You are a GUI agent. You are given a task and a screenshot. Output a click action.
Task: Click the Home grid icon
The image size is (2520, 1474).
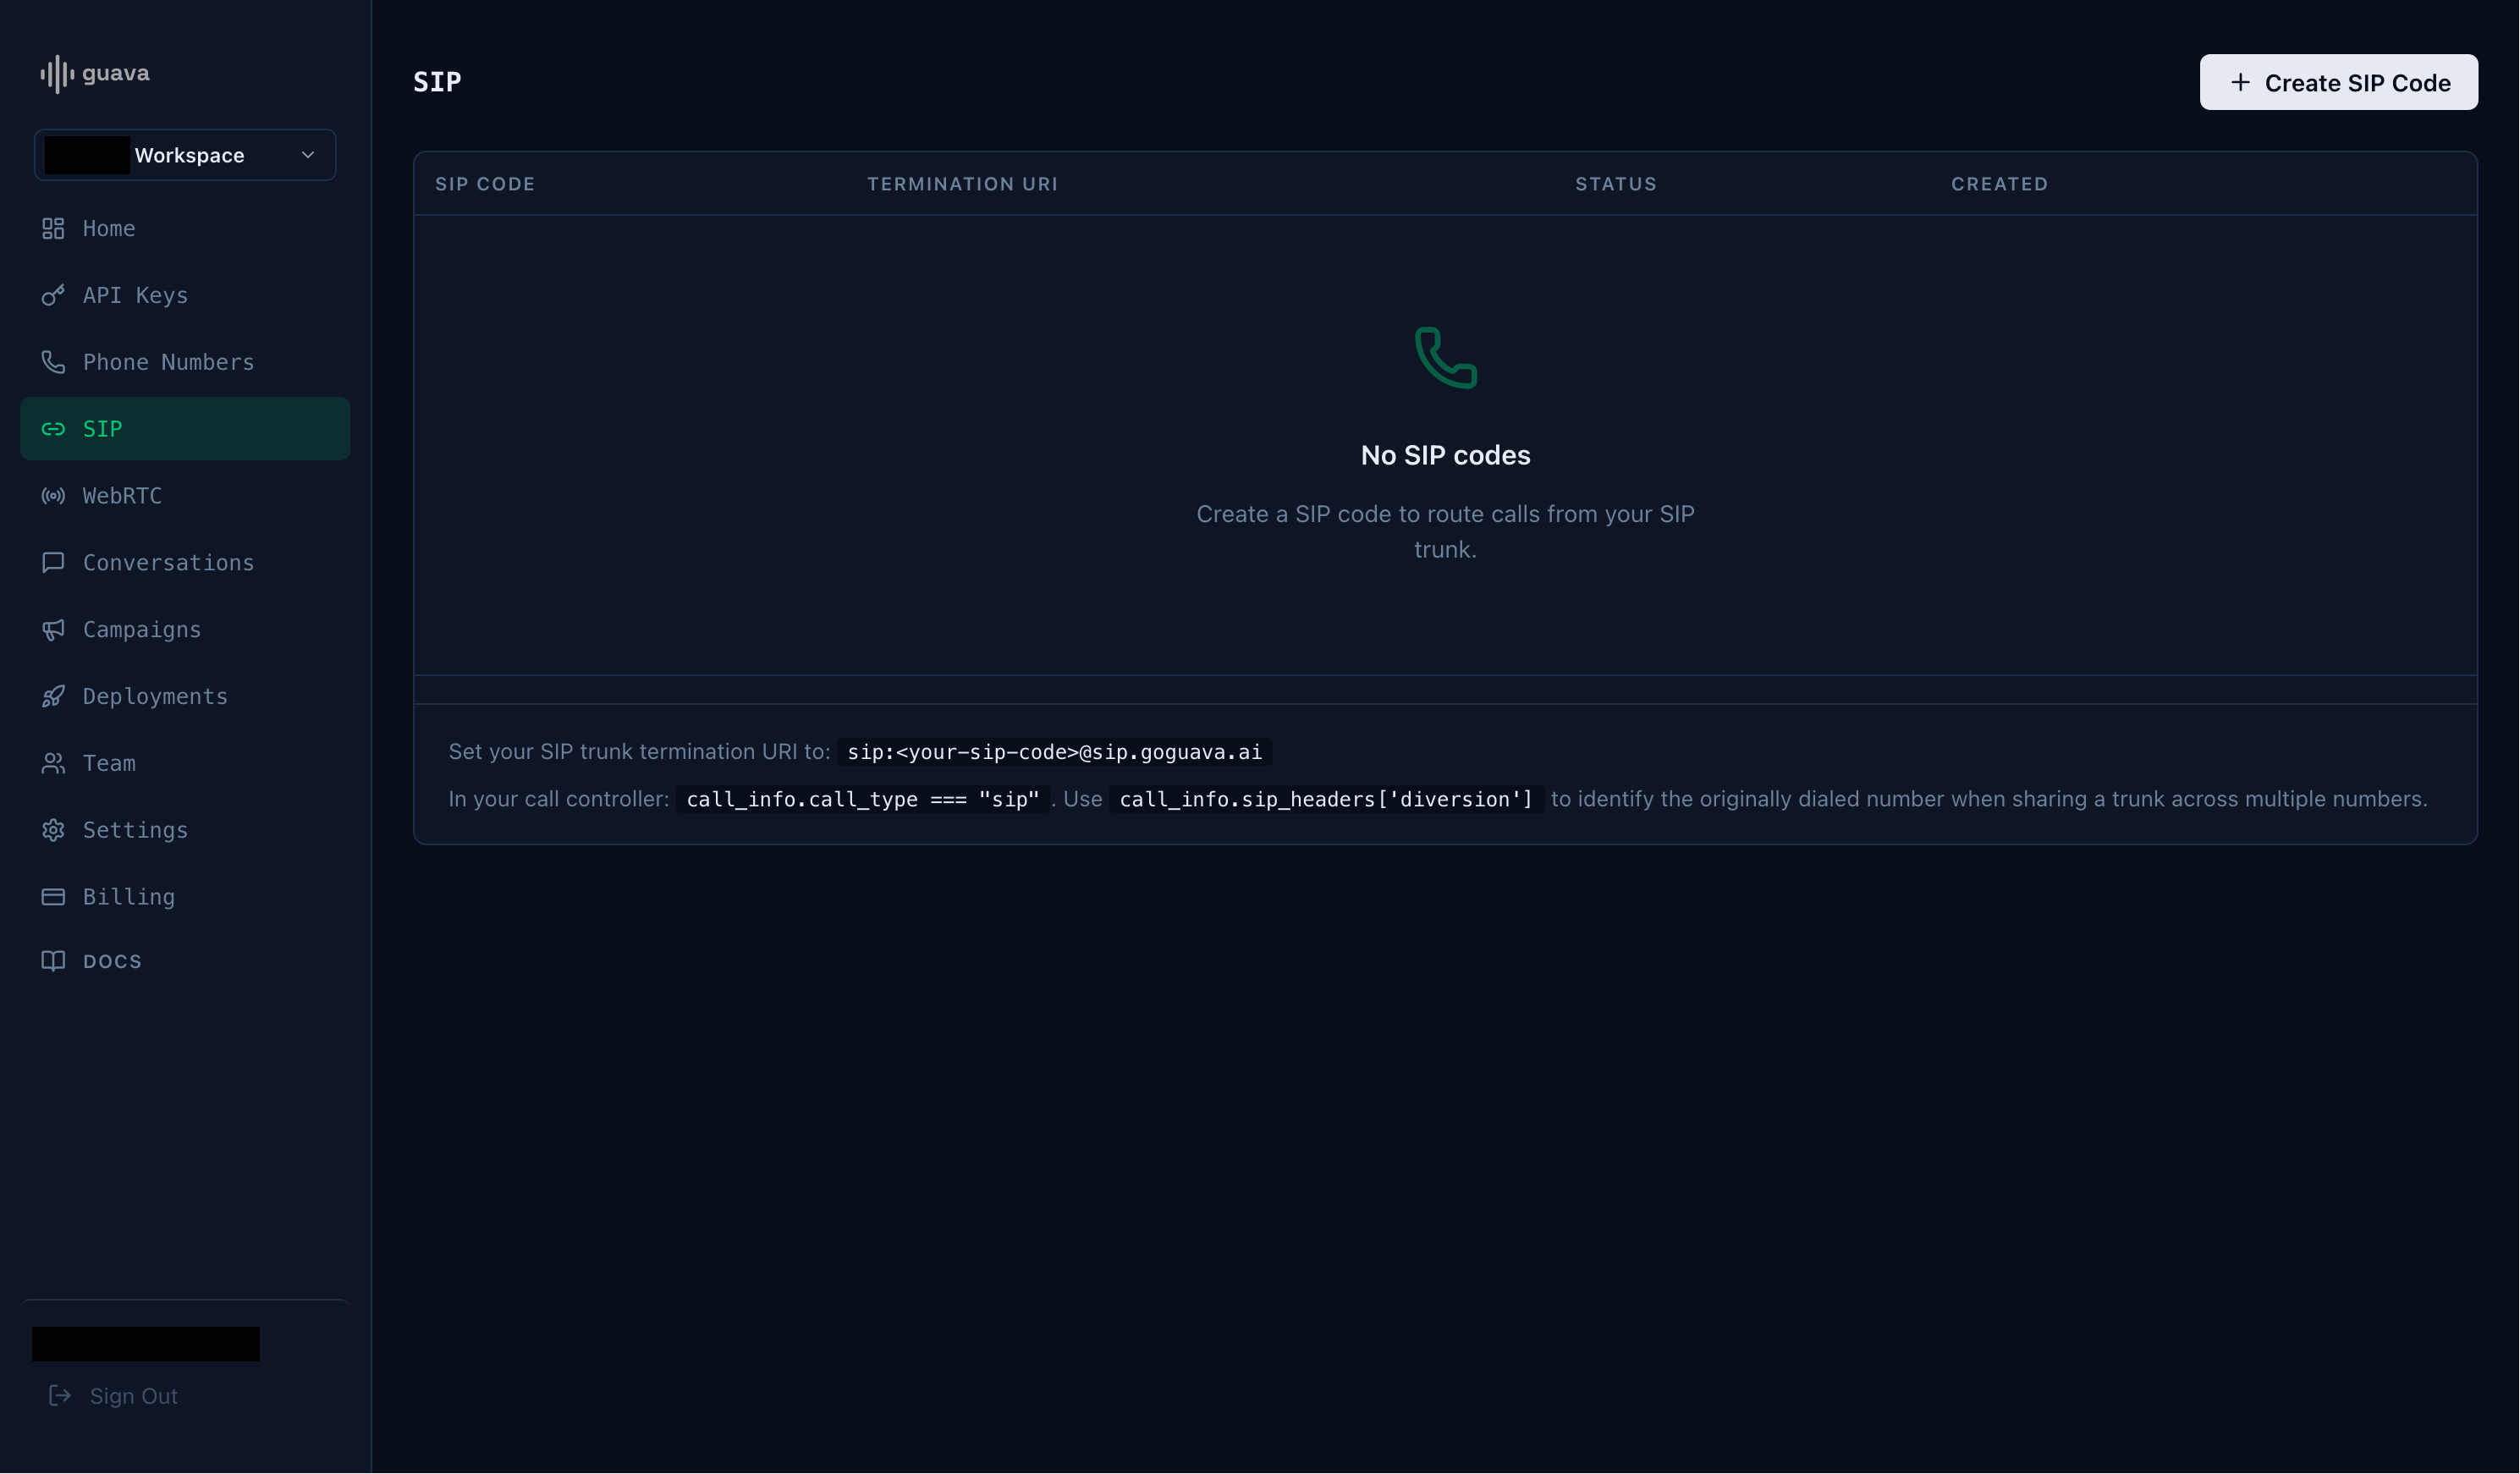coord(53,229)
